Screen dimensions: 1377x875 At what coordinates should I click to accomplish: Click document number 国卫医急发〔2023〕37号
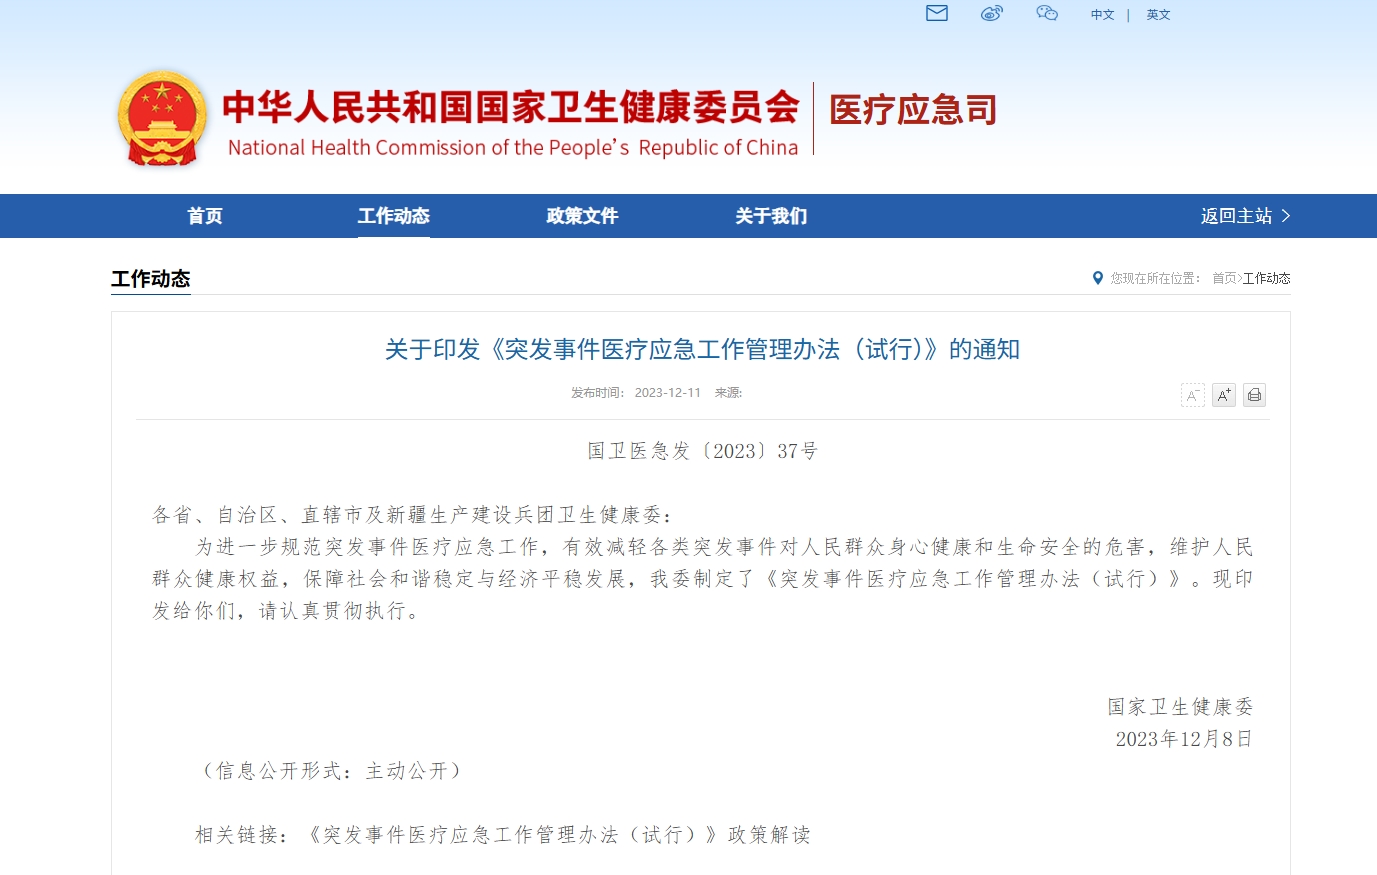(x=702, y=451)
